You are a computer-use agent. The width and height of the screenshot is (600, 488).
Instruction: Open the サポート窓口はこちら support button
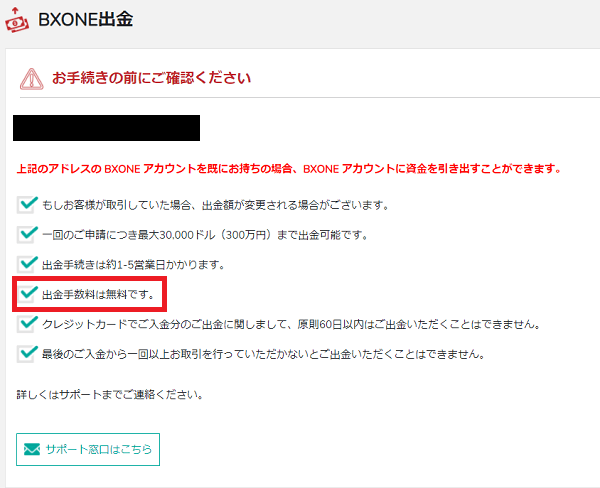88,449
